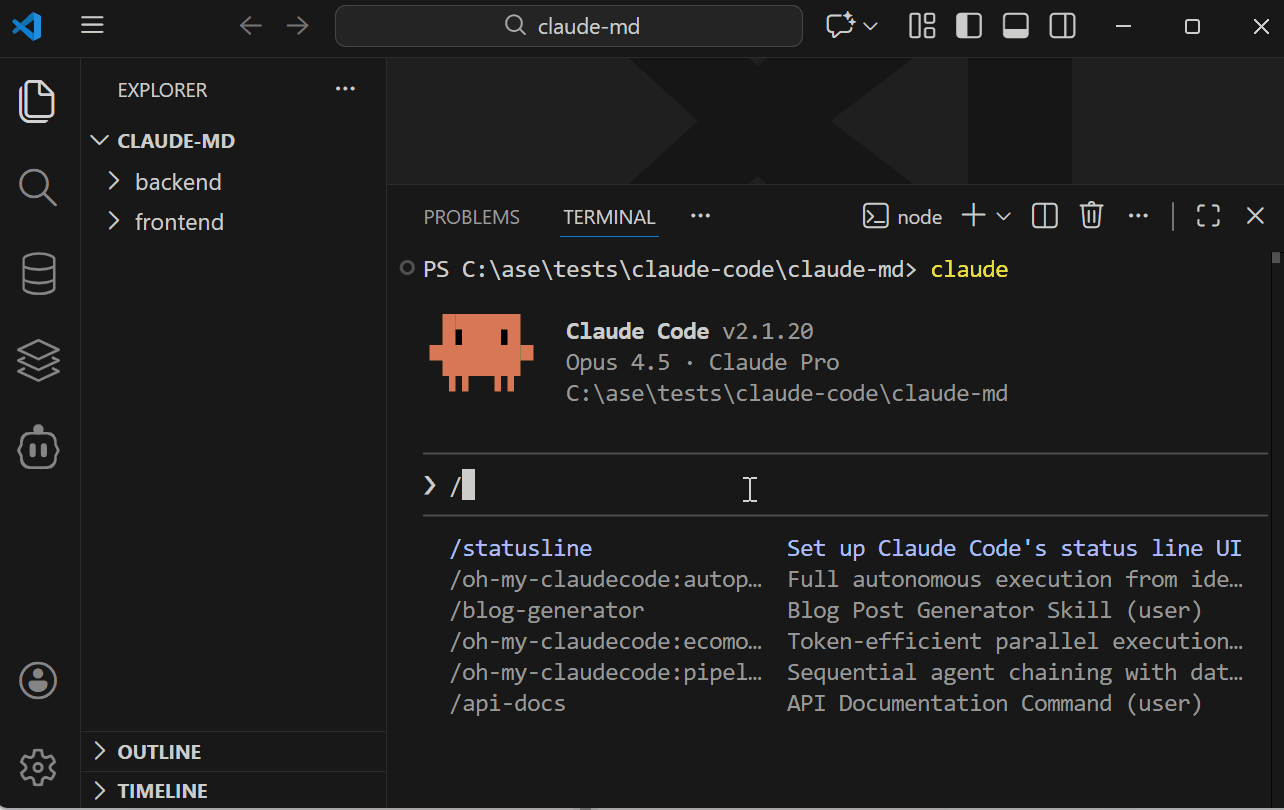Screen dimensions: 1284x810
Task: Click the shell integration circle beside PS prompt
Action: pos(406,268)
